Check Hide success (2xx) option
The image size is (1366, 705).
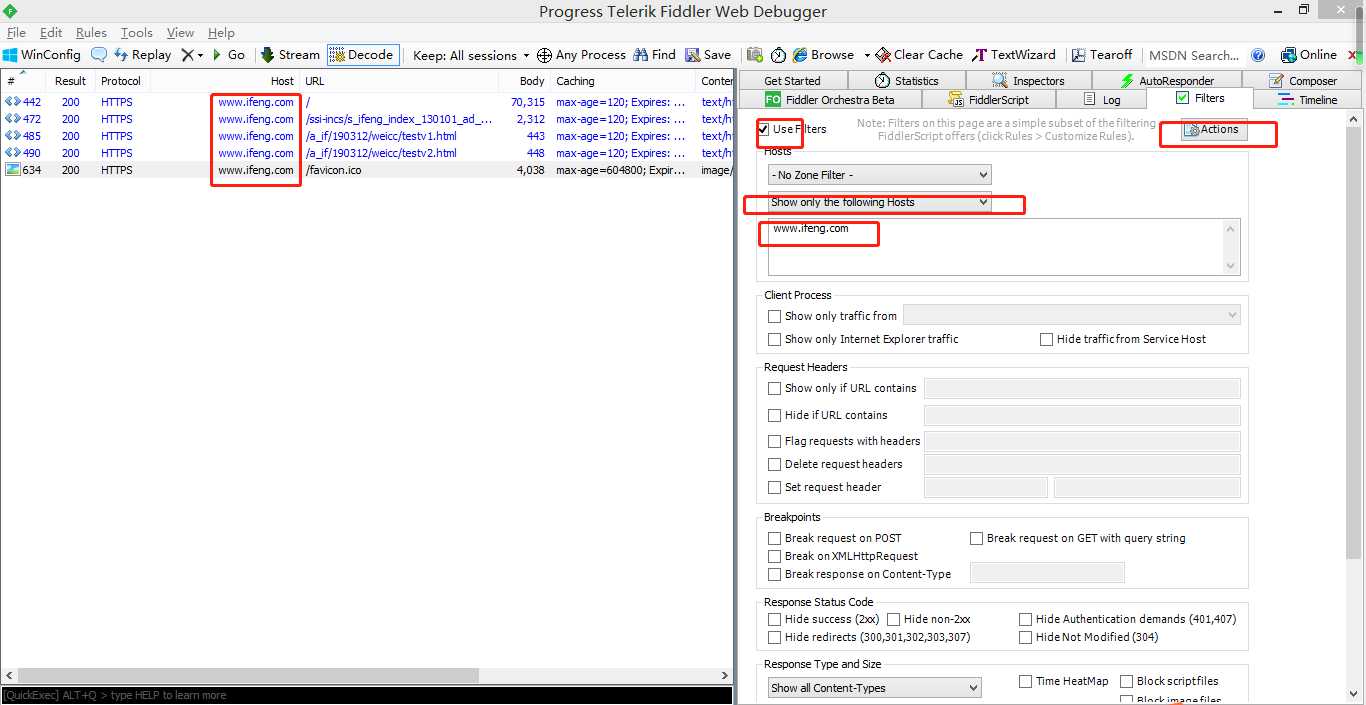pyautogui.click(x=774, y=619)
